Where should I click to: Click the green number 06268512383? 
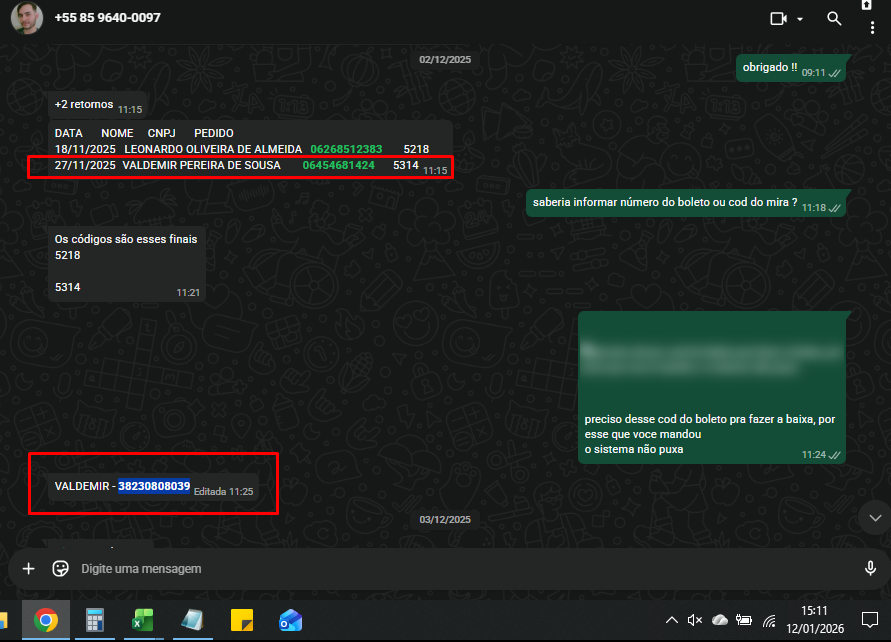pyautogui.click(x=346, y=149)
